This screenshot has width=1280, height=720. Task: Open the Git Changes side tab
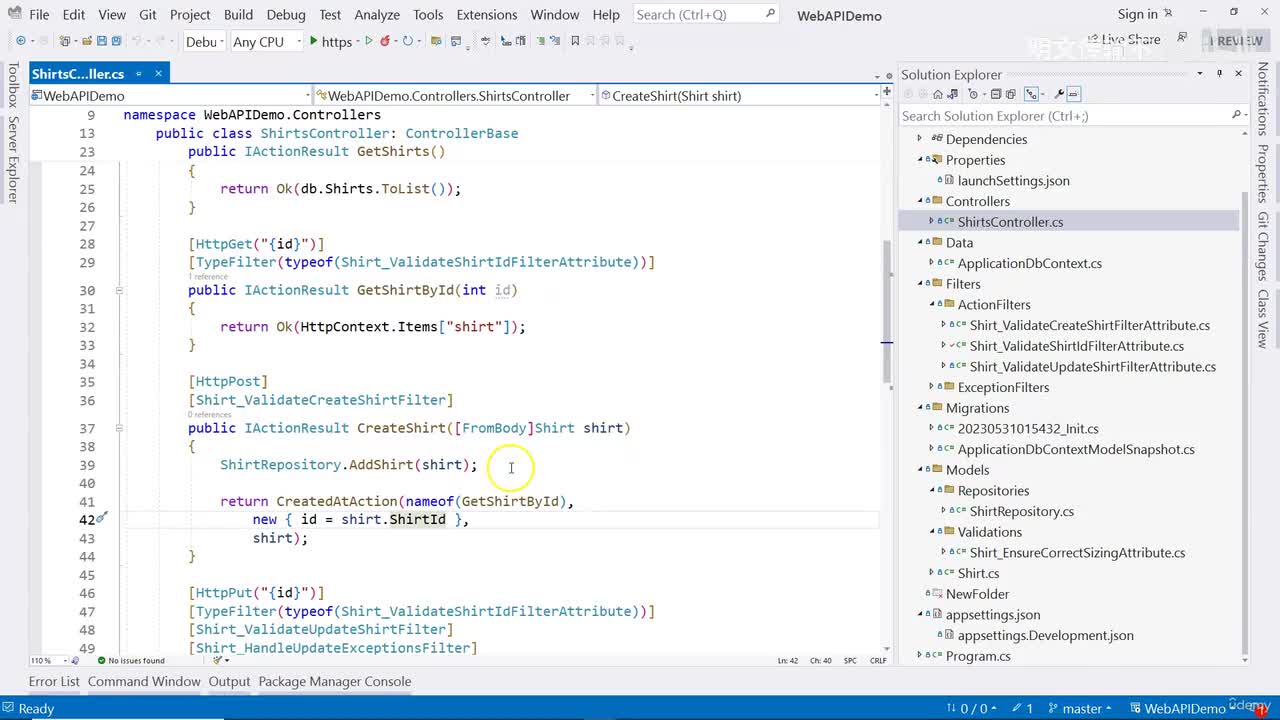tap(1263, 246)
